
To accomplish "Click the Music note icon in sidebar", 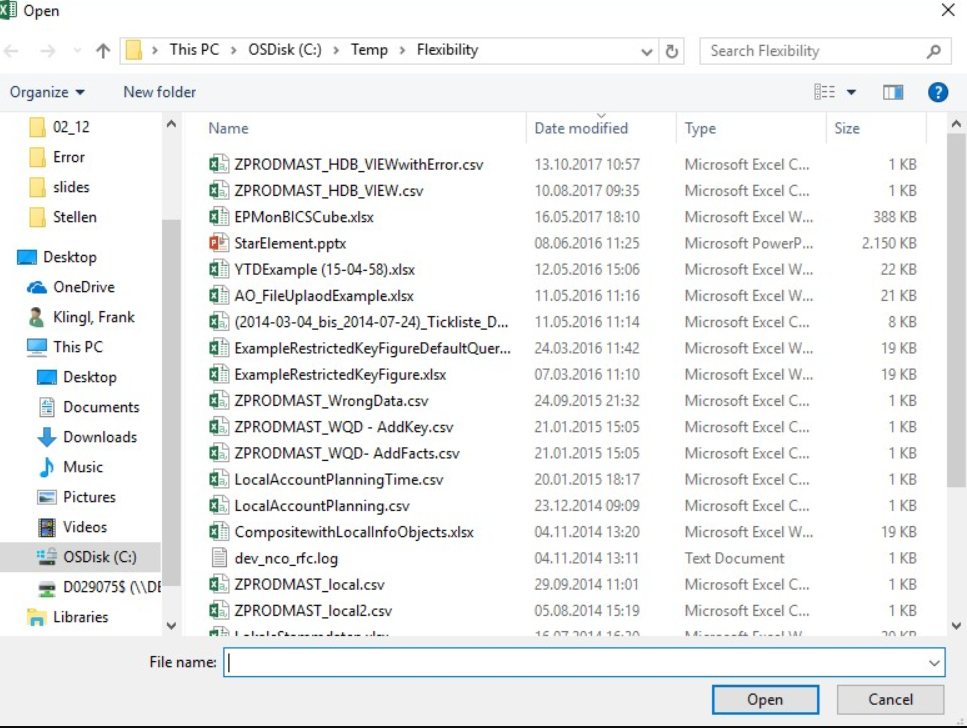I will (46, 467).
